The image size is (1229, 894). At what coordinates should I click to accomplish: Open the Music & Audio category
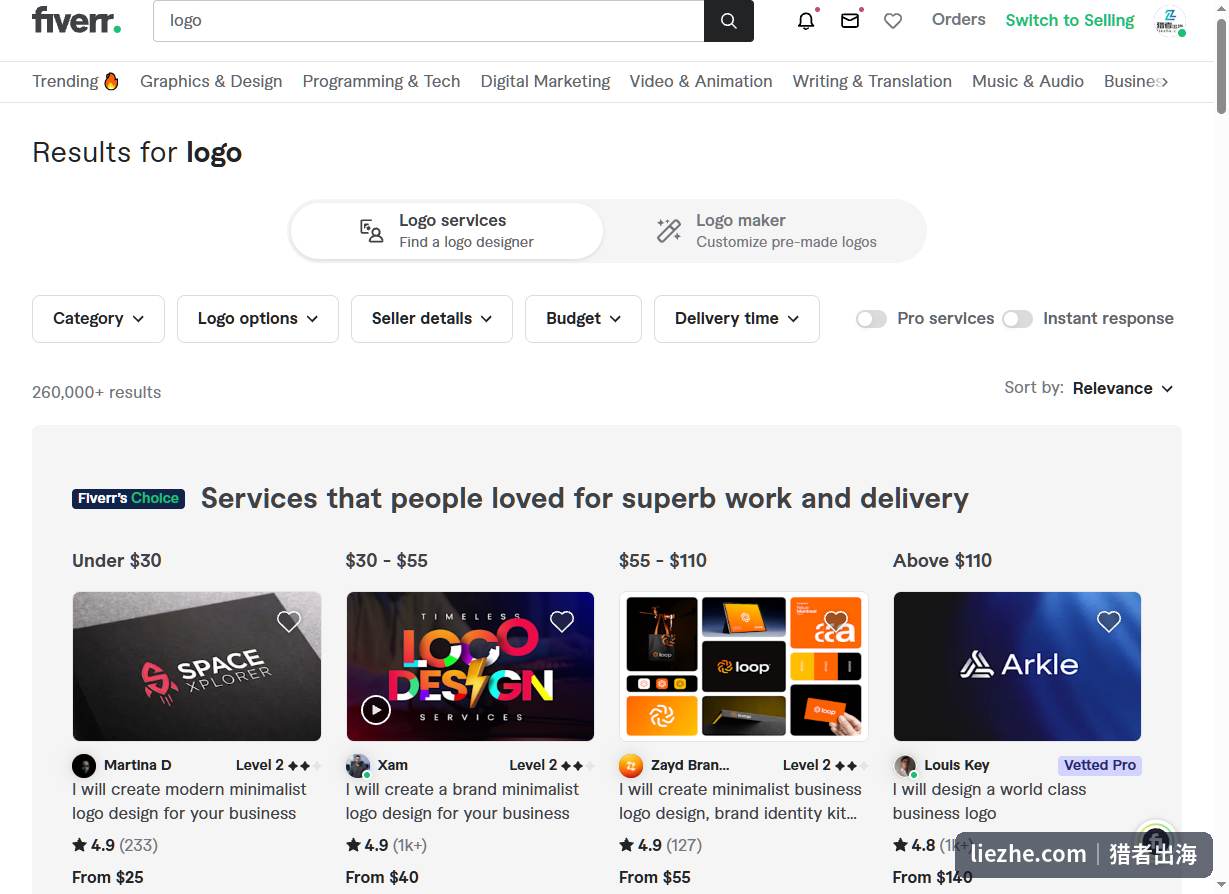[1028, 81]
